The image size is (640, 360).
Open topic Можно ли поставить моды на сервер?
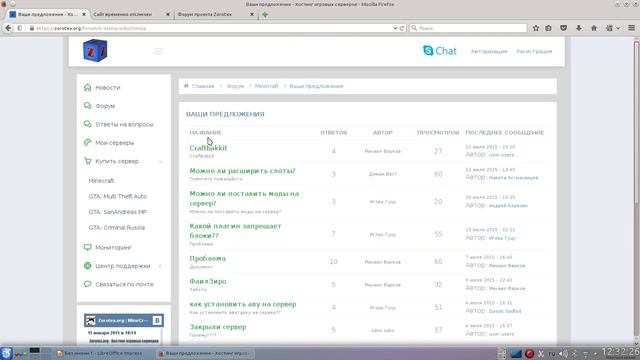pyautogui.click(x=244, y=198)
